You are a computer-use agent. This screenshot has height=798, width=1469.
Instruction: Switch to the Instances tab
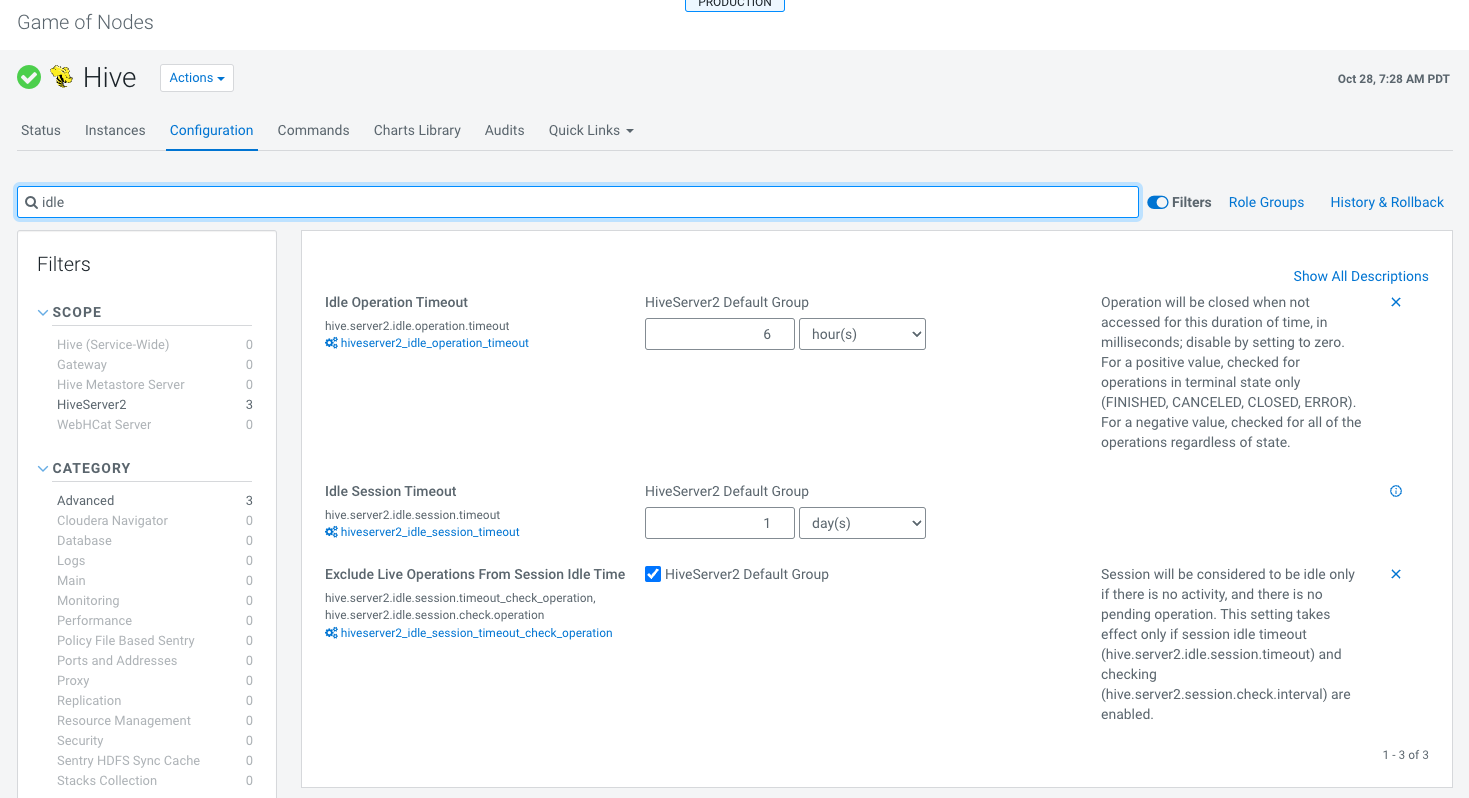(x=114, y=130)
